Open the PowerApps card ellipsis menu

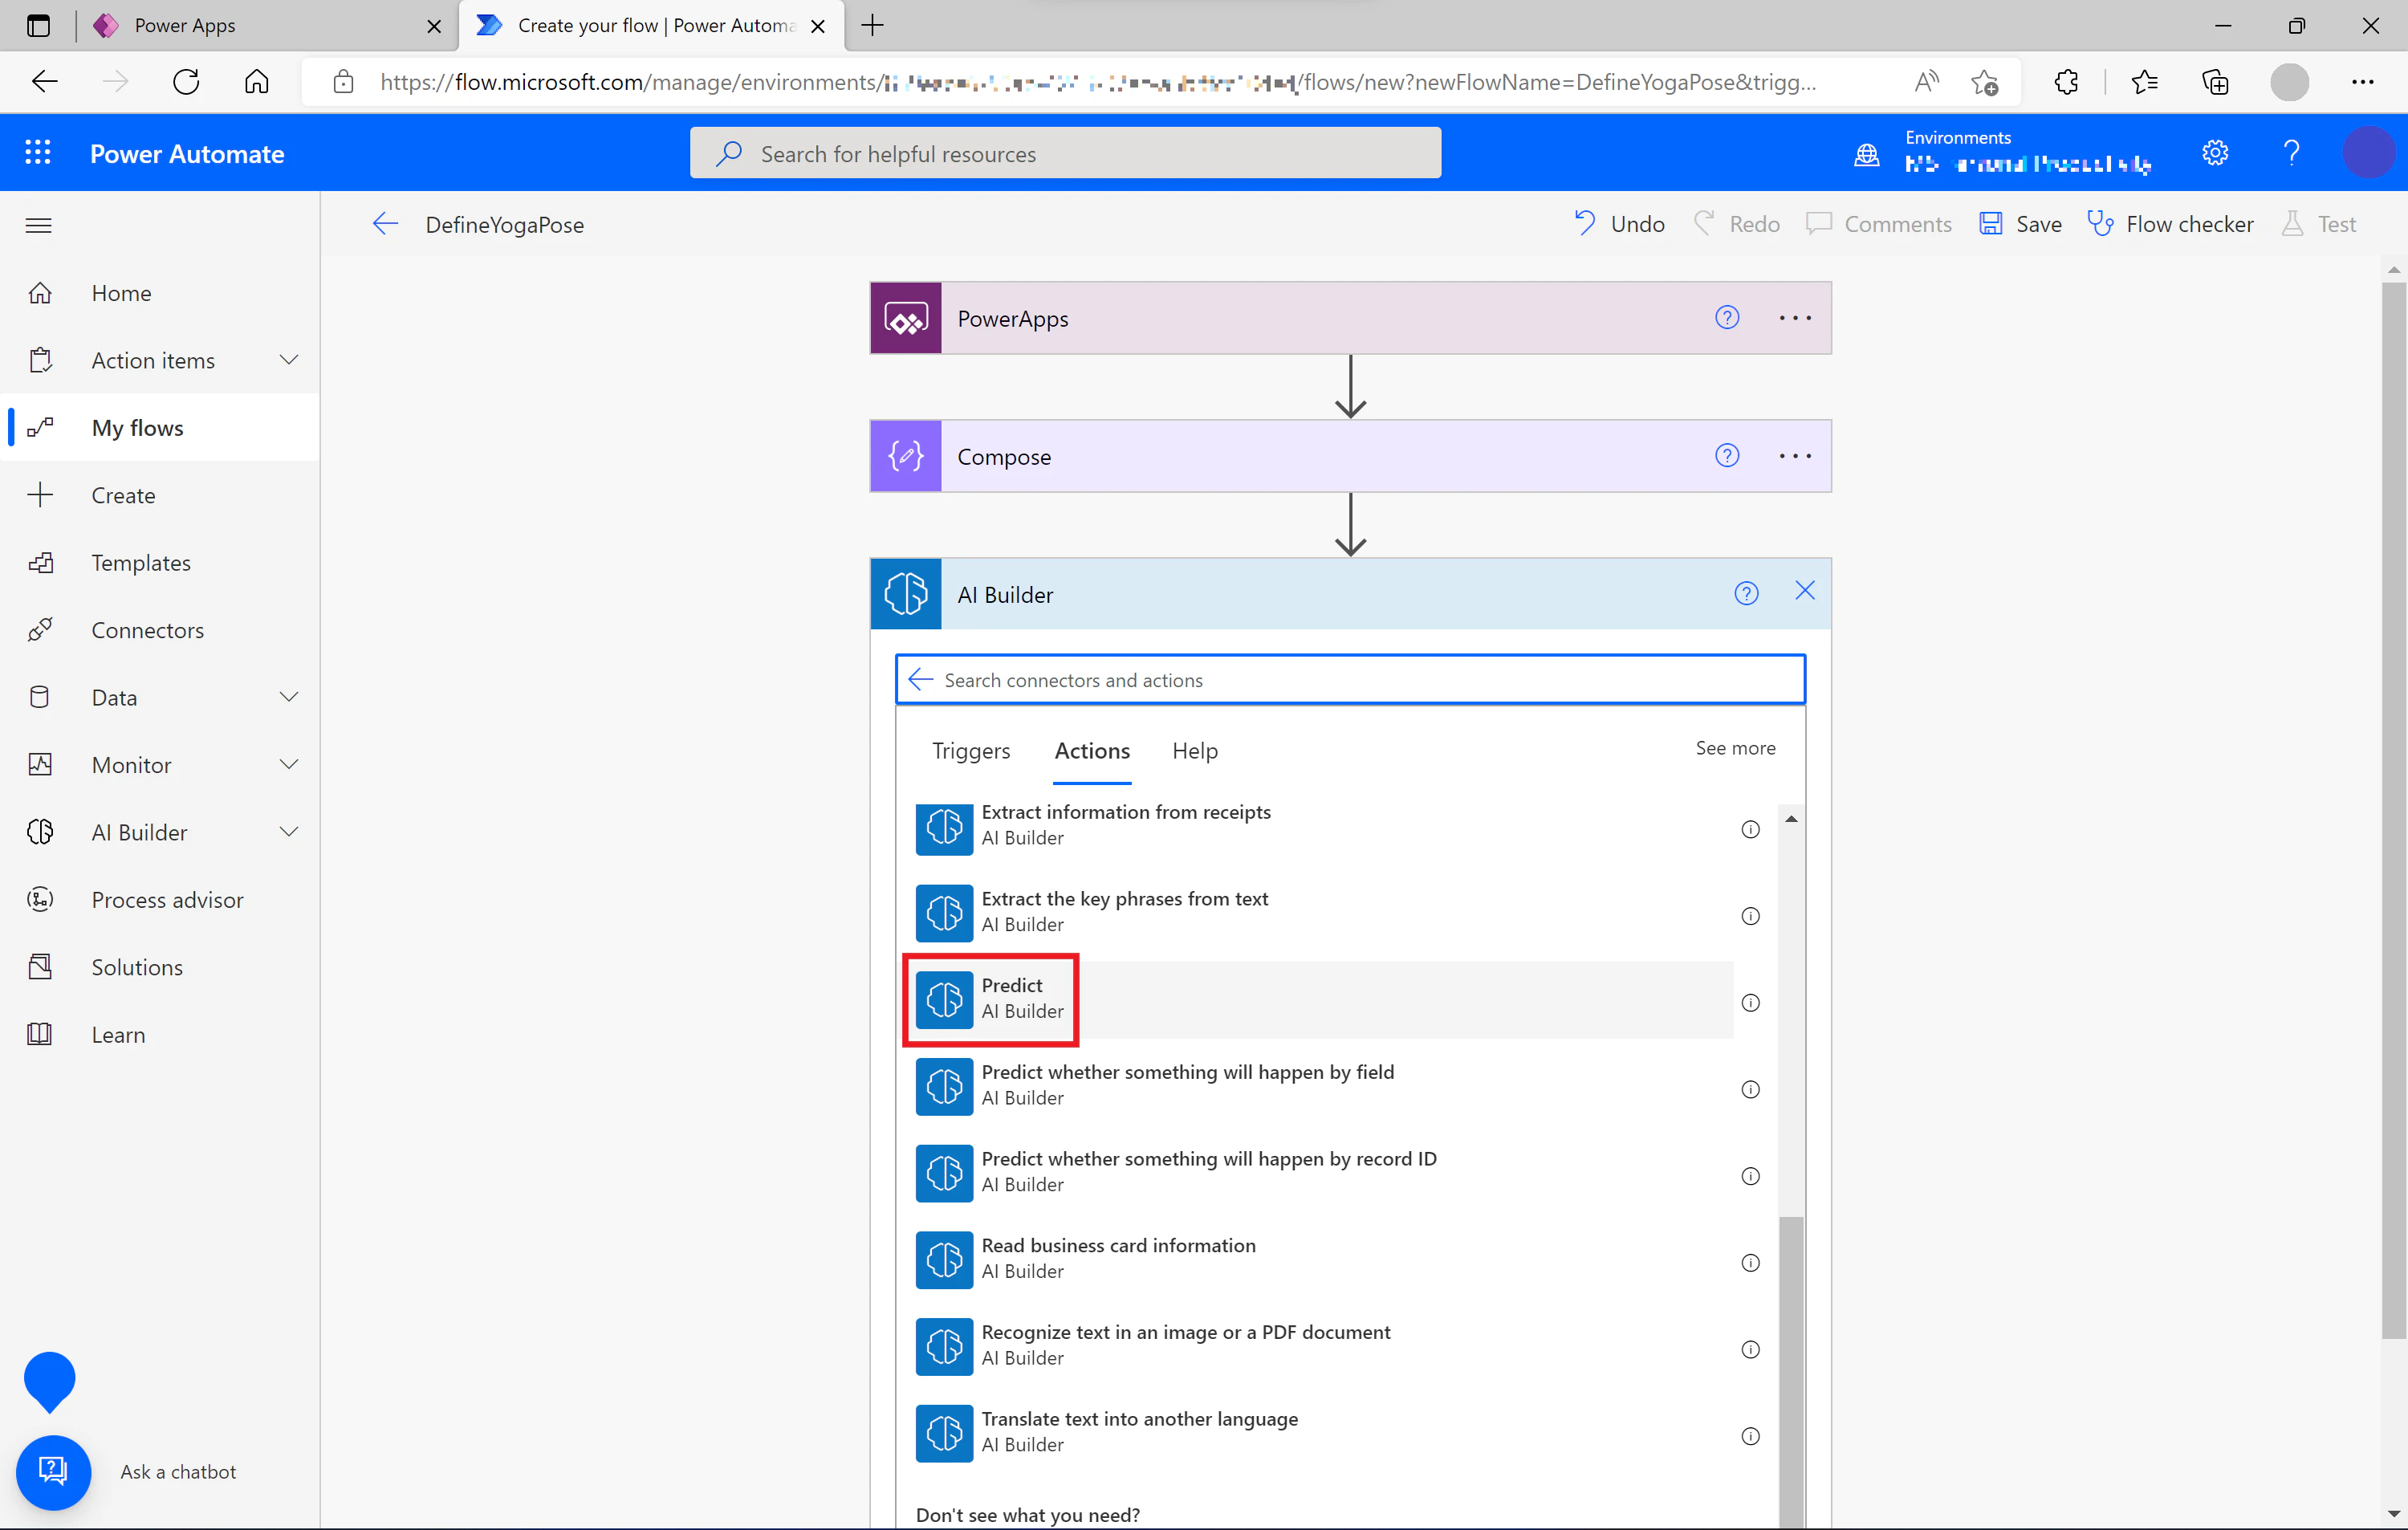(1795, 318)
